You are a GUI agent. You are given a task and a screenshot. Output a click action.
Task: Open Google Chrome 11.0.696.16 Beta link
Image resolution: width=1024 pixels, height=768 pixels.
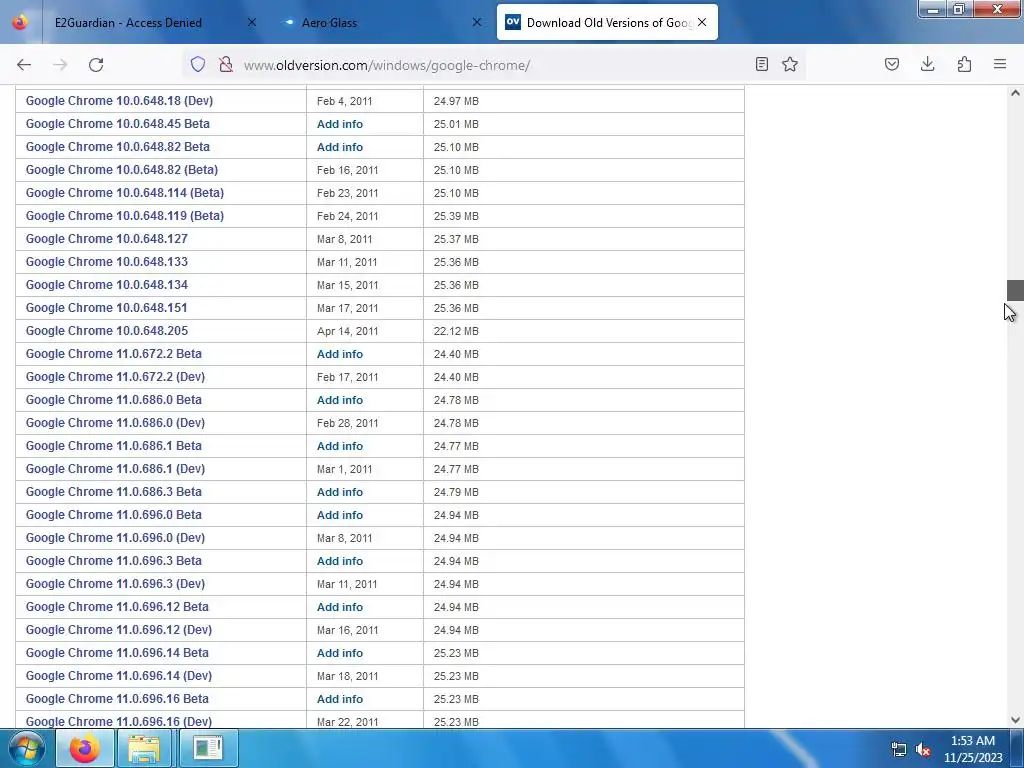click(x=117, y=699)
